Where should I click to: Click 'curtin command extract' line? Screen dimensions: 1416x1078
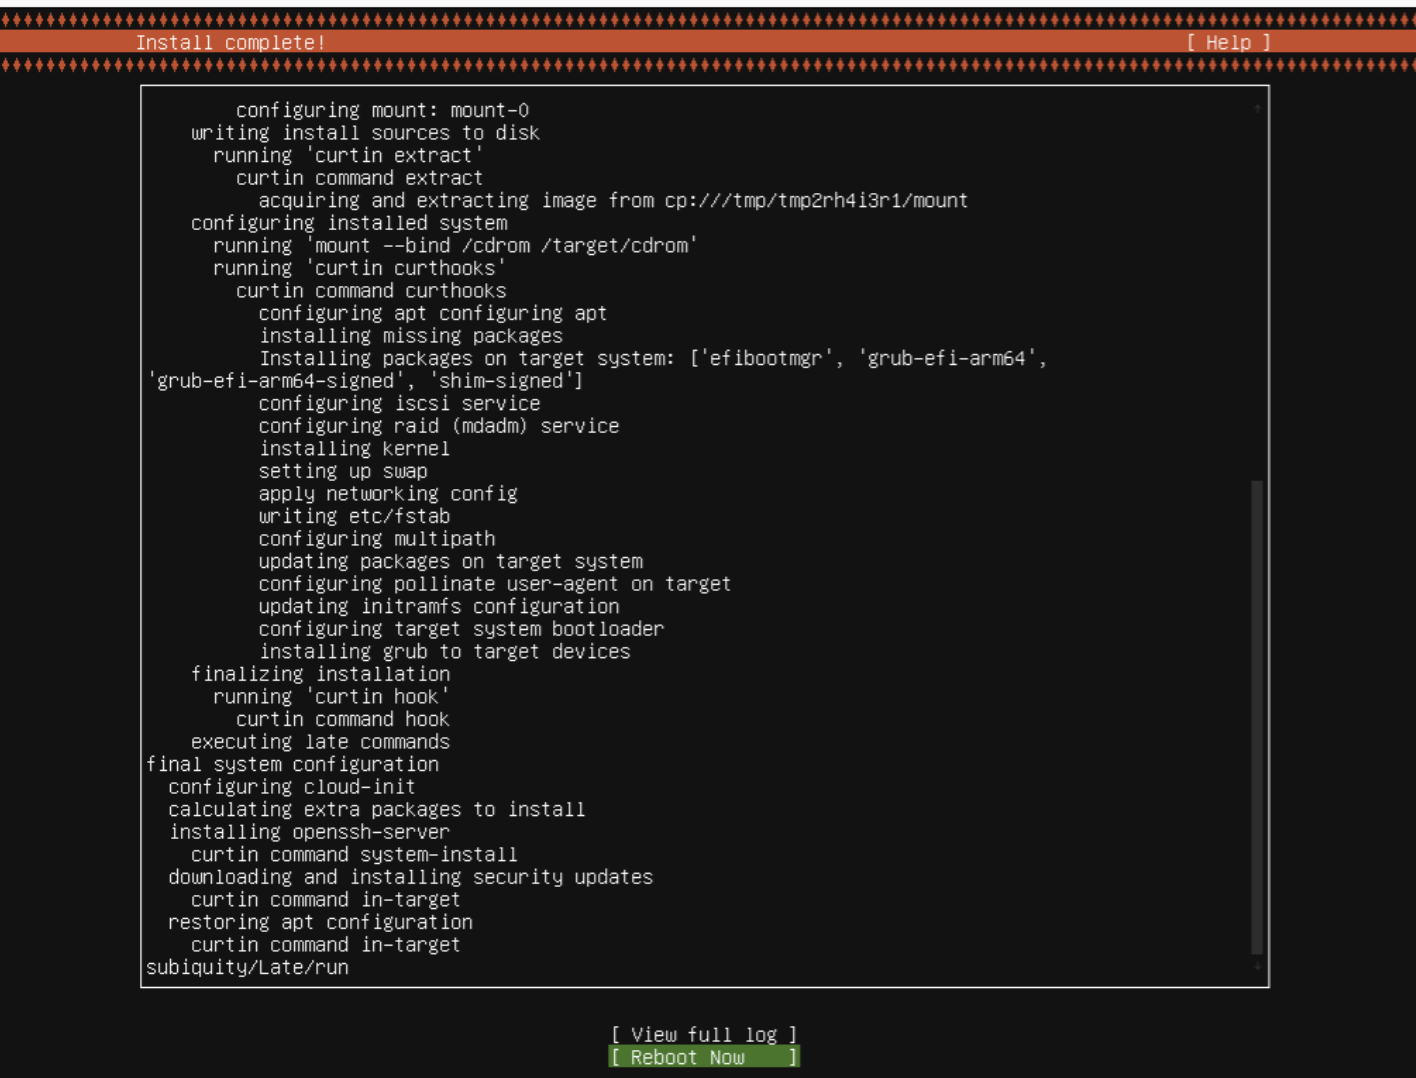pos(359,177)
